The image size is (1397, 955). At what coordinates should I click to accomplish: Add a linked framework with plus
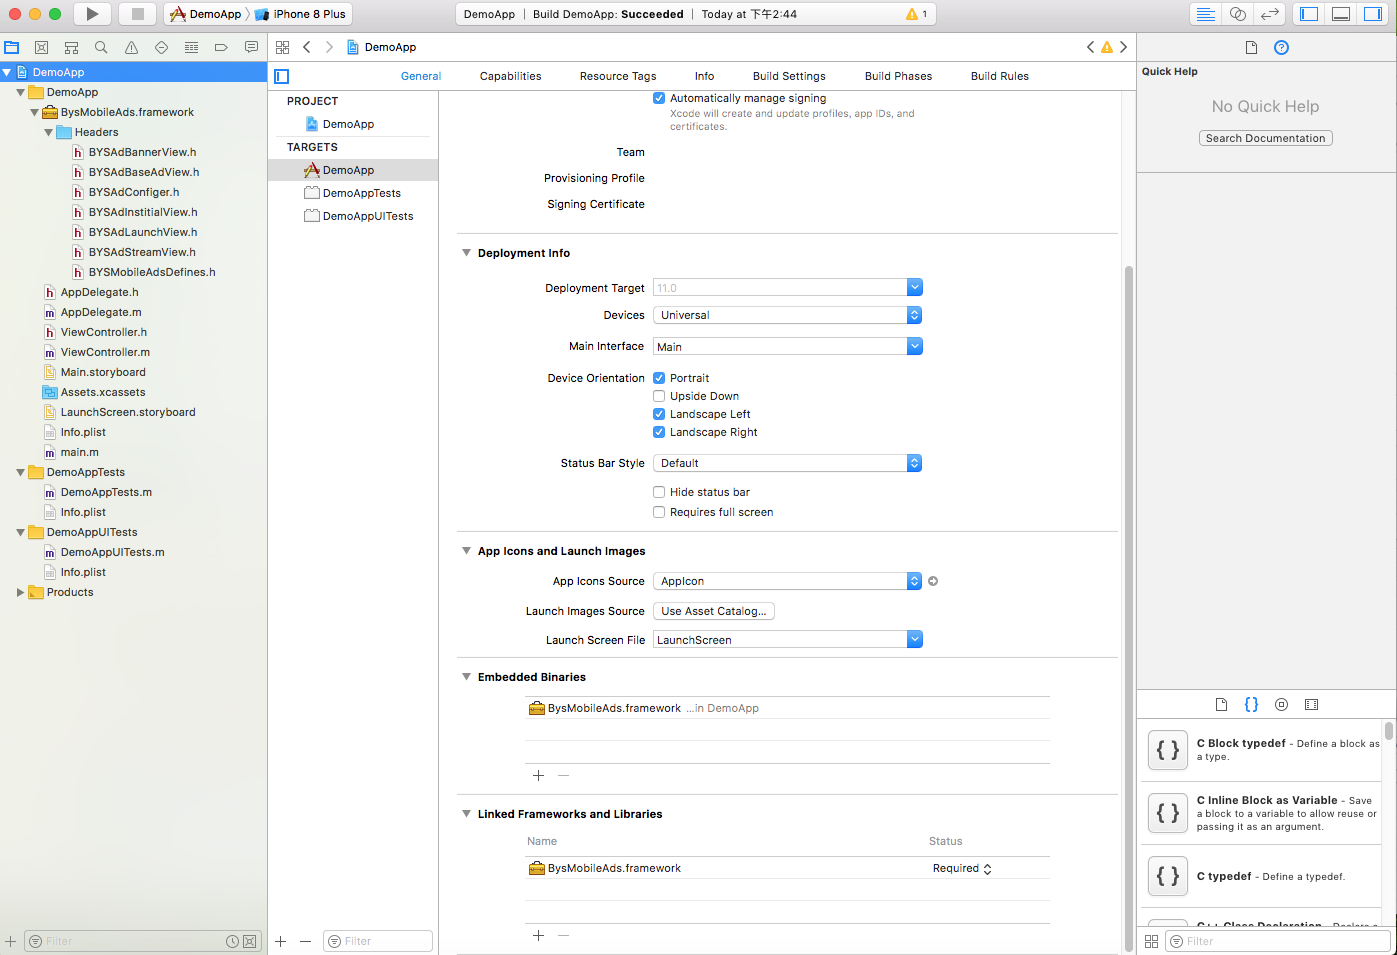[538, 935]
